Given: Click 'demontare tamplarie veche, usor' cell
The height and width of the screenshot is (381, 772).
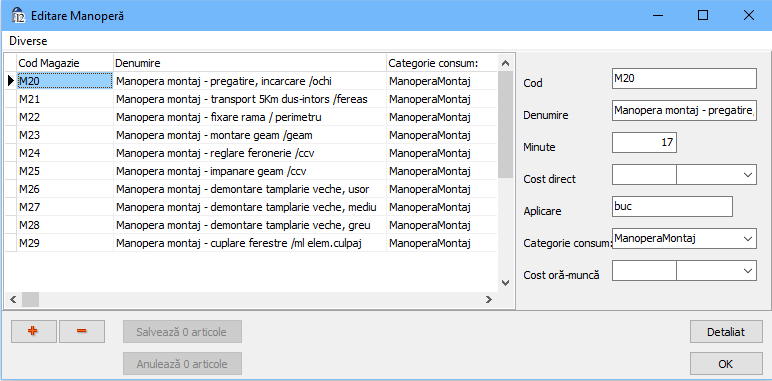Looking at the screenshot, I should [250, 189].
